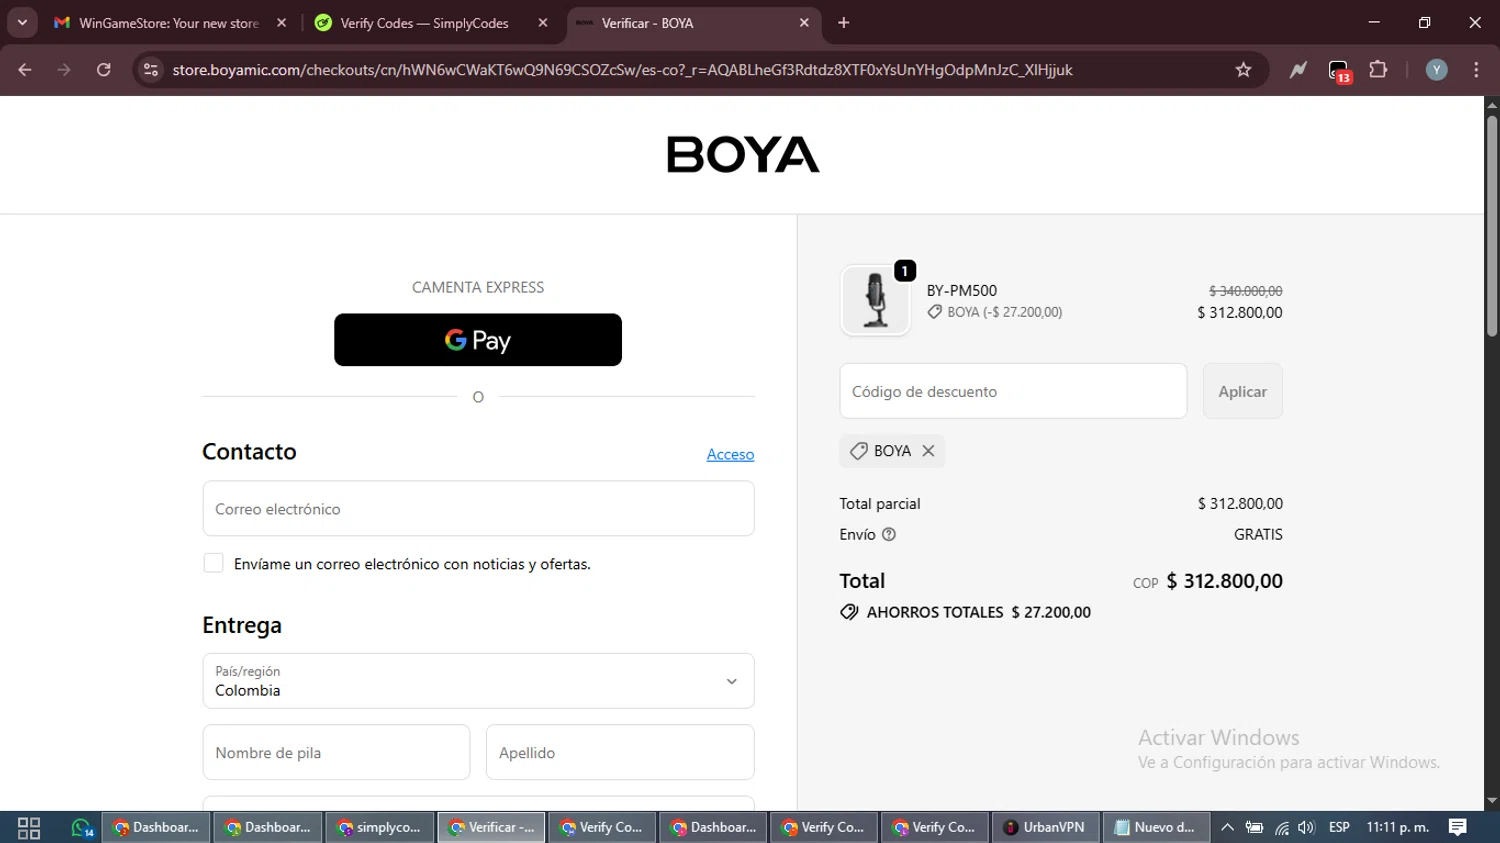Close the WinGameStore tab
The height and width of the screenshot is (843, 1500).
pos(281,22)
